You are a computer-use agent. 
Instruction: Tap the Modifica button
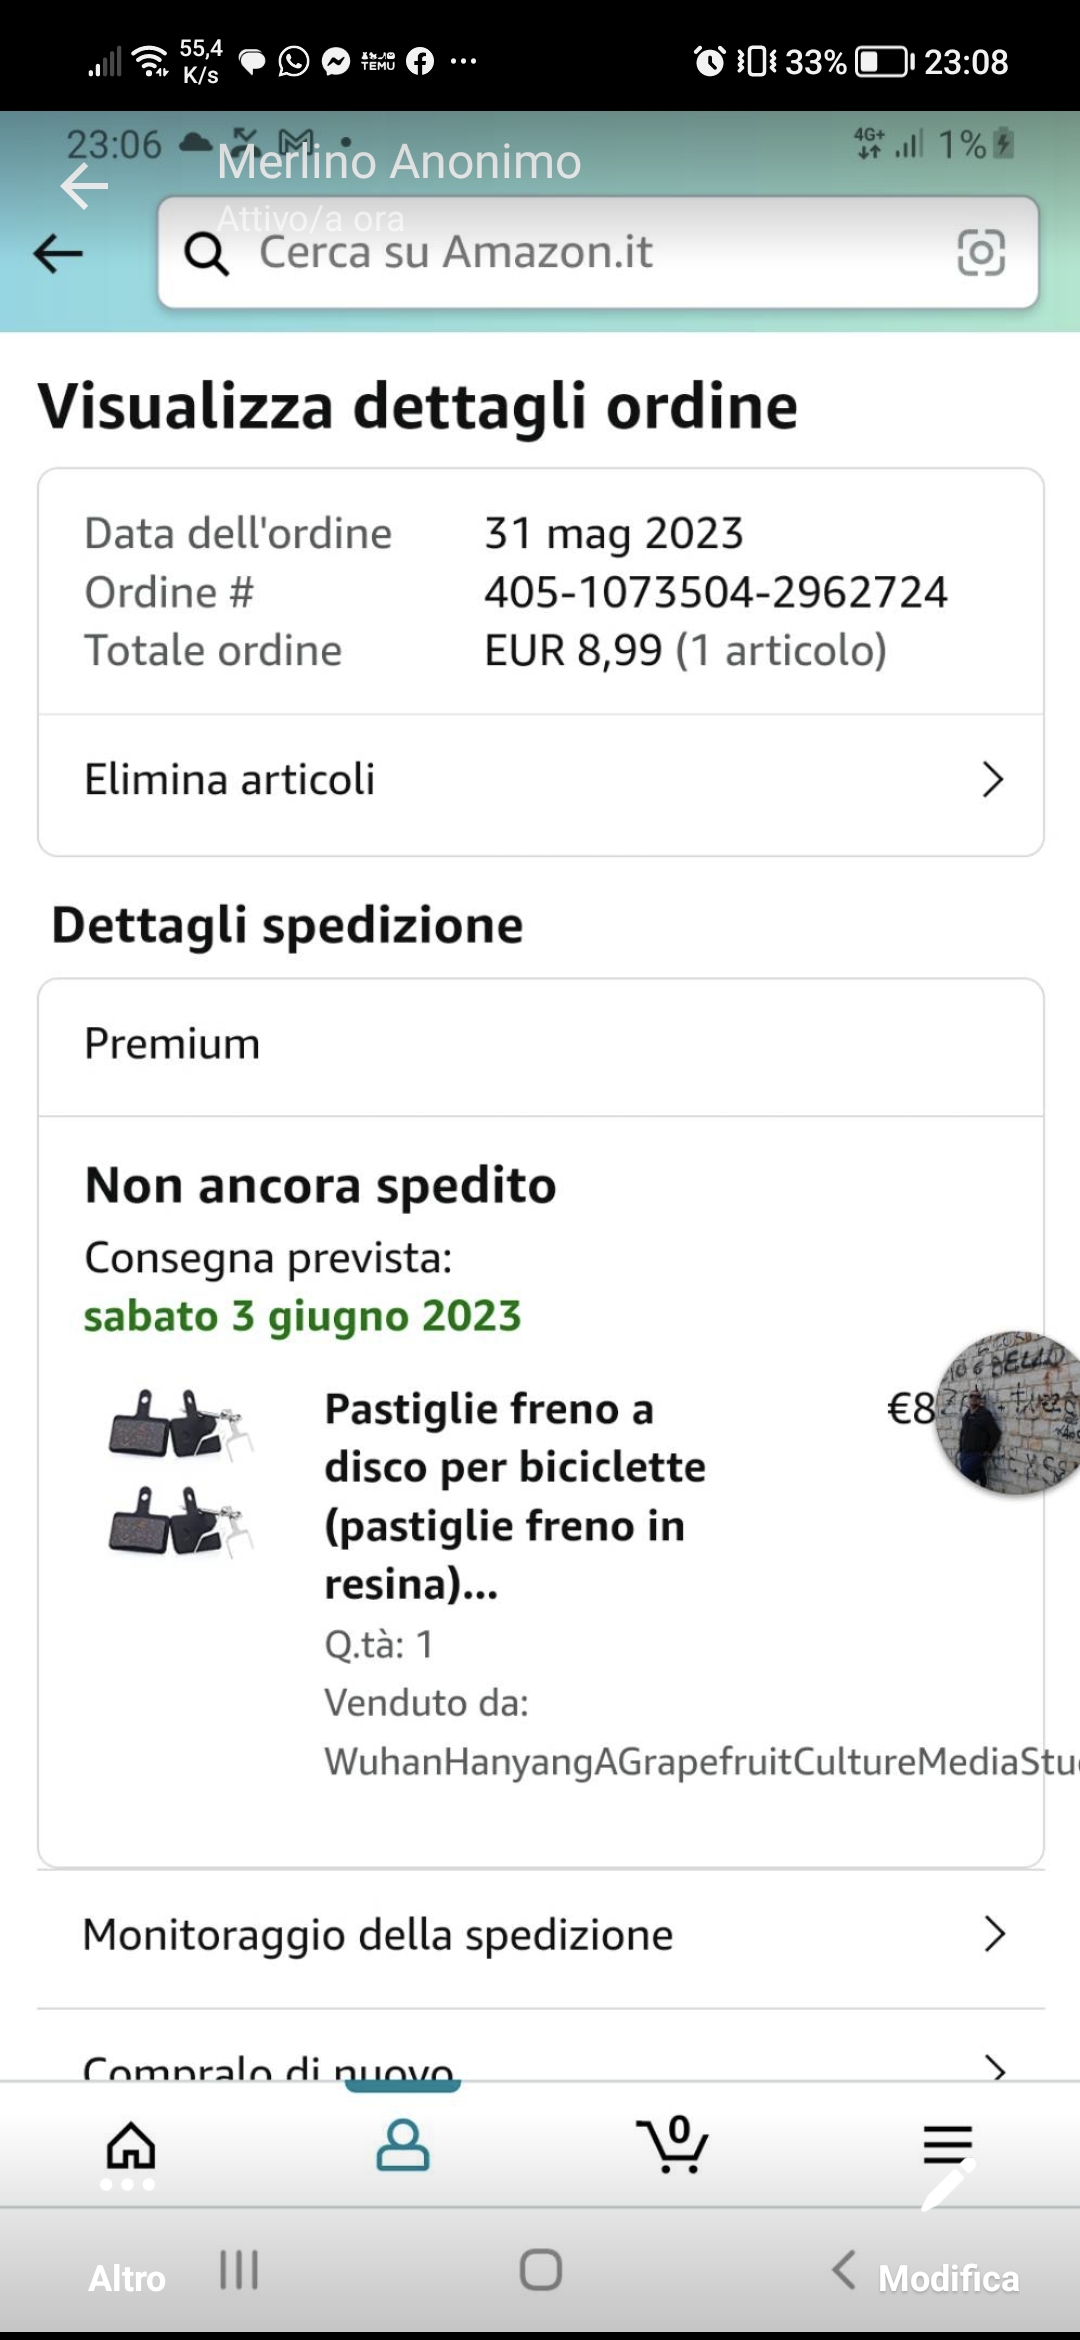pos(948,2278)
